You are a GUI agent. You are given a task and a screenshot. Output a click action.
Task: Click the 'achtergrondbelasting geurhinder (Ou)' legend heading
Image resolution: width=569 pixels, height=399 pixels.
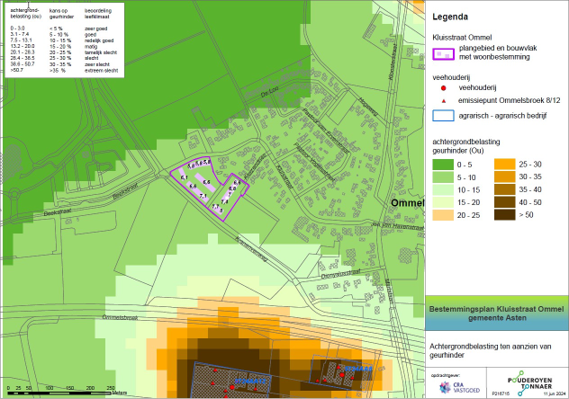(466, 146)
